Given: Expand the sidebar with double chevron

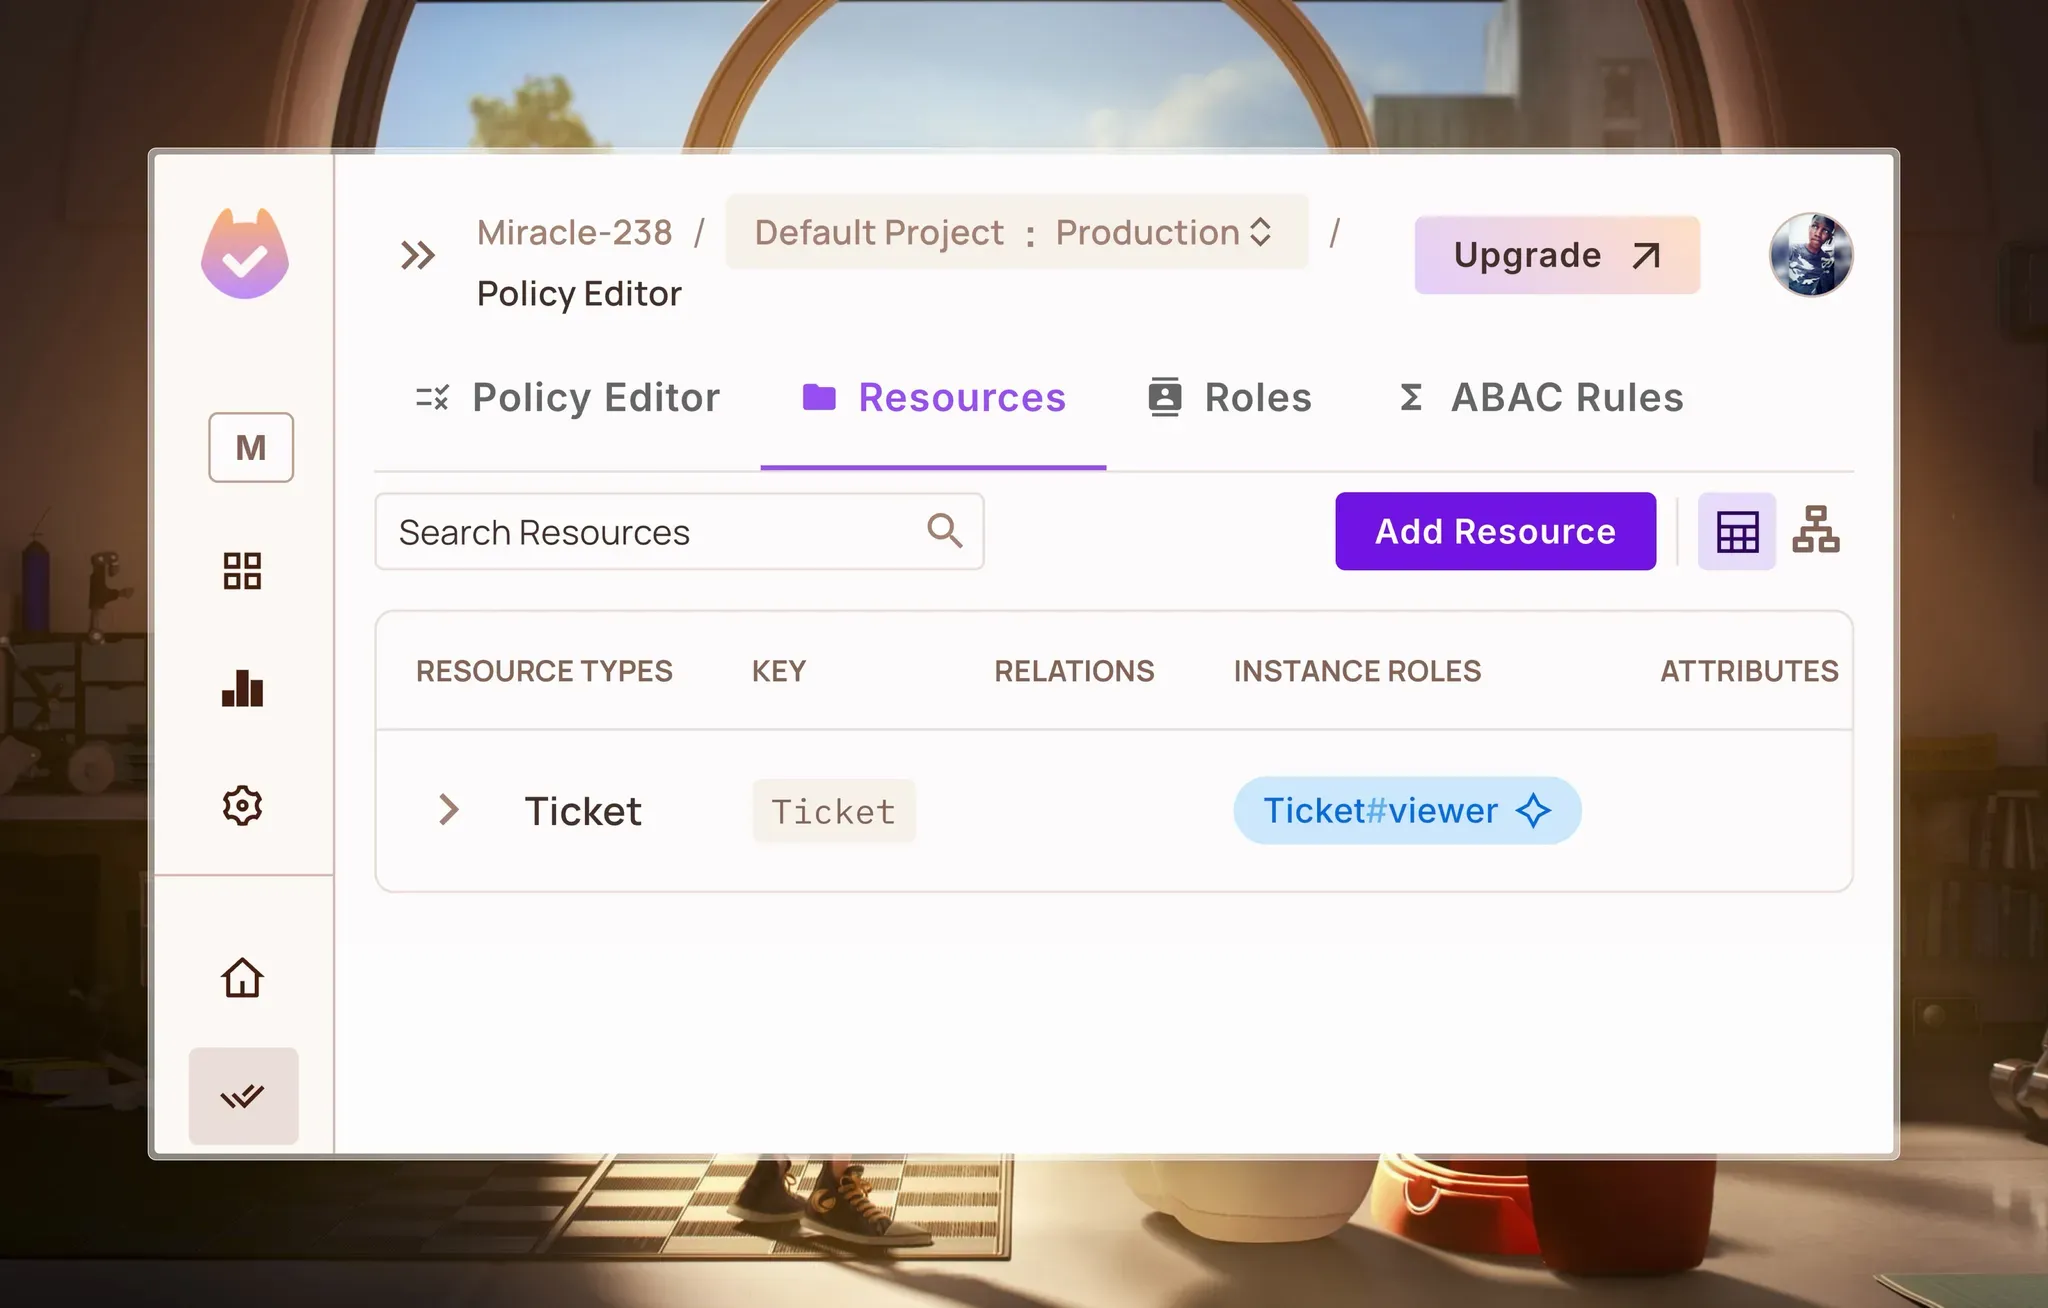Looking at the screenshot, I should point(418,255).
